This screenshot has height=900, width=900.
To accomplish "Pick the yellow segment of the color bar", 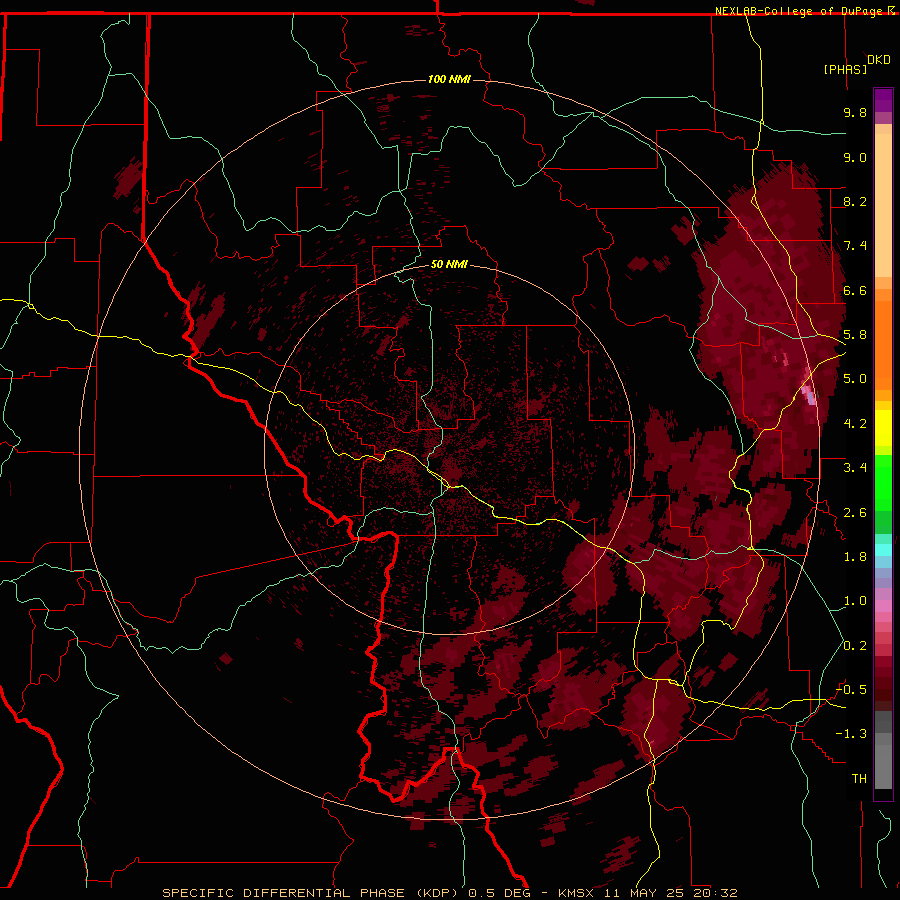I will (x=883, y=428).
